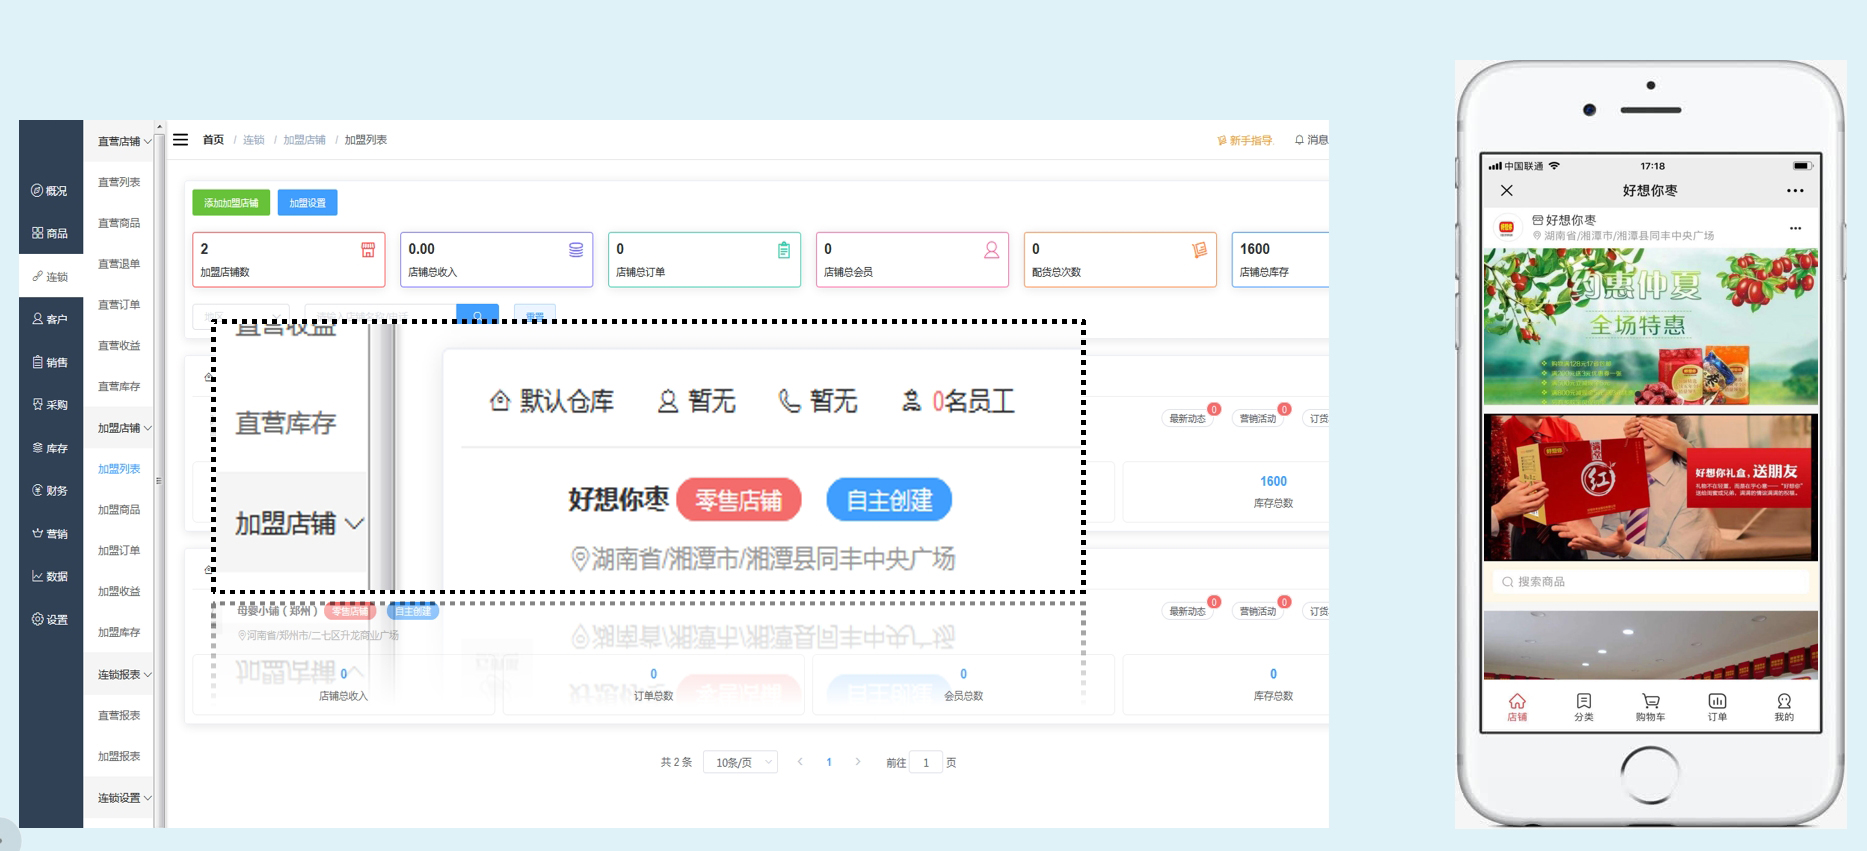
Task: Open the 数据 data section in sidebar
Action: pyautogui.click(x=50, y=576)
